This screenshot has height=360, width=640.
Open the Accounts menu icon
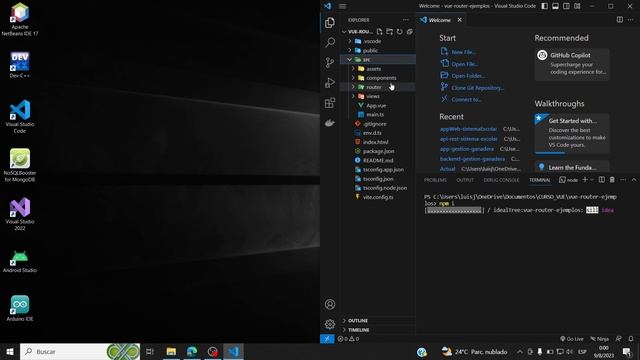330,304
